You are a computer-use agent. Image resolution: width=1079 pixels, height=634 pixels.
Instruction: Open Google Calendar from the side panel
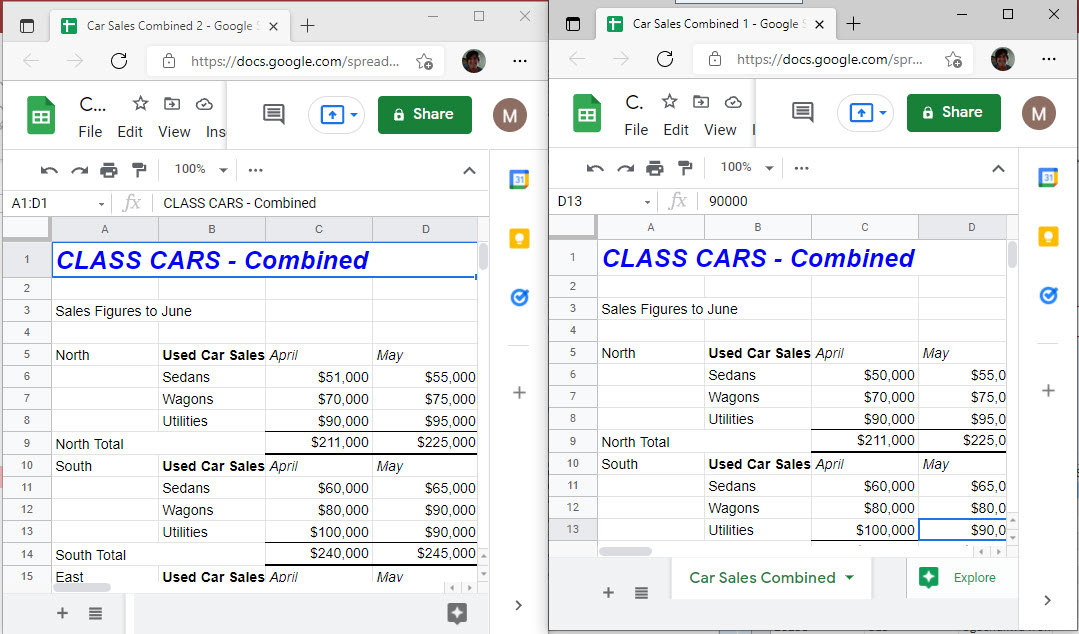point(1047,179)
